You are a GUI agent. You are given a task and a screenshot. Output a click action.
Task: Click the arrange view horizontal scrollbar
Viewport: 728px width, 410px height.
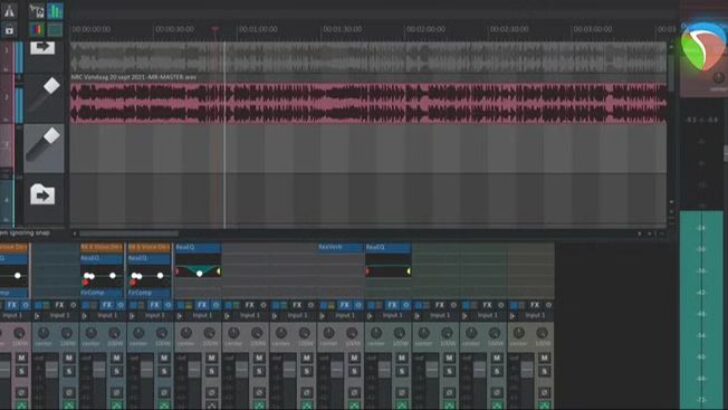129,234
